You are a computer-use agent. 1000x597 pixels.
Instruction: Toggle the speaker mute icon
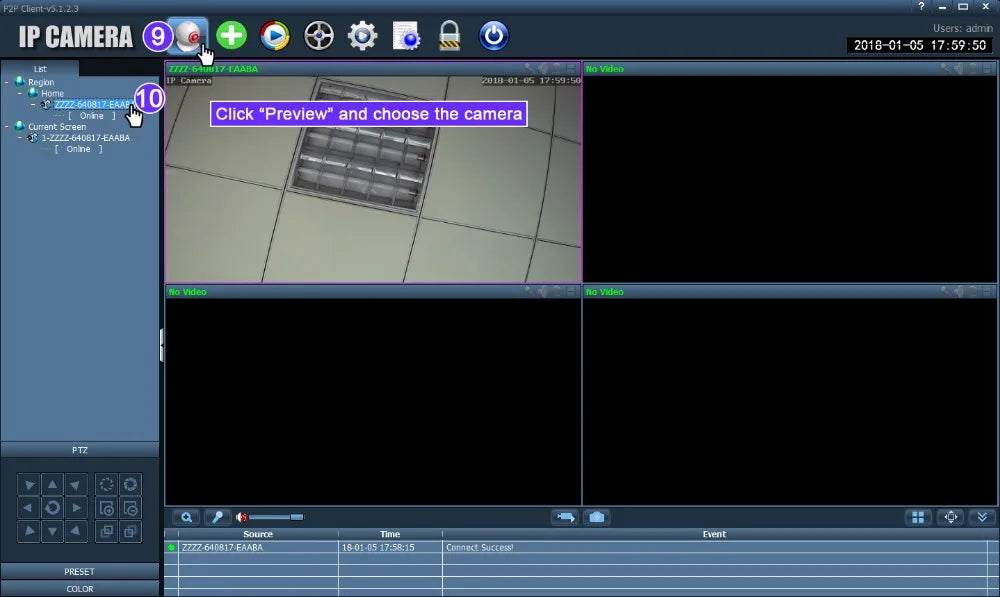coord(241,517)
